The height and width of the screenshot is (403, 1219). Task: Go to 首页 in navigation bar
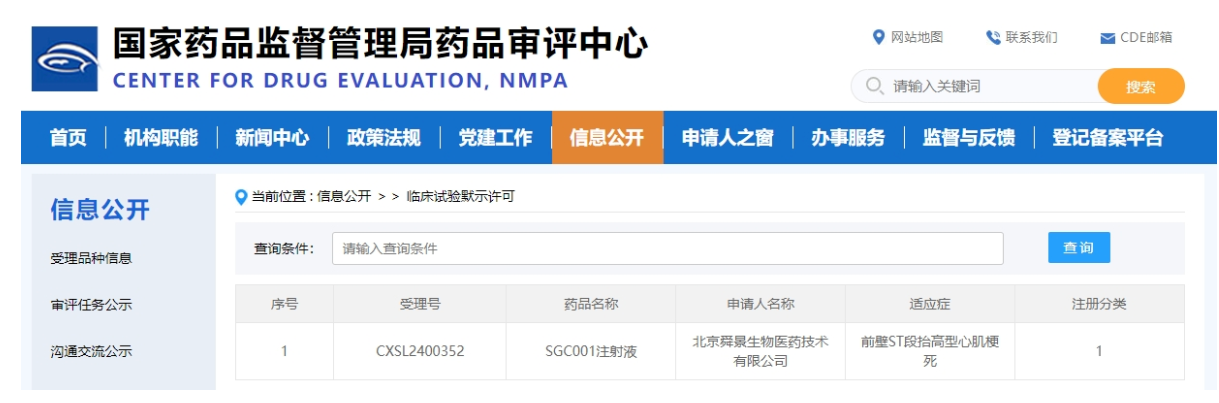68,138
